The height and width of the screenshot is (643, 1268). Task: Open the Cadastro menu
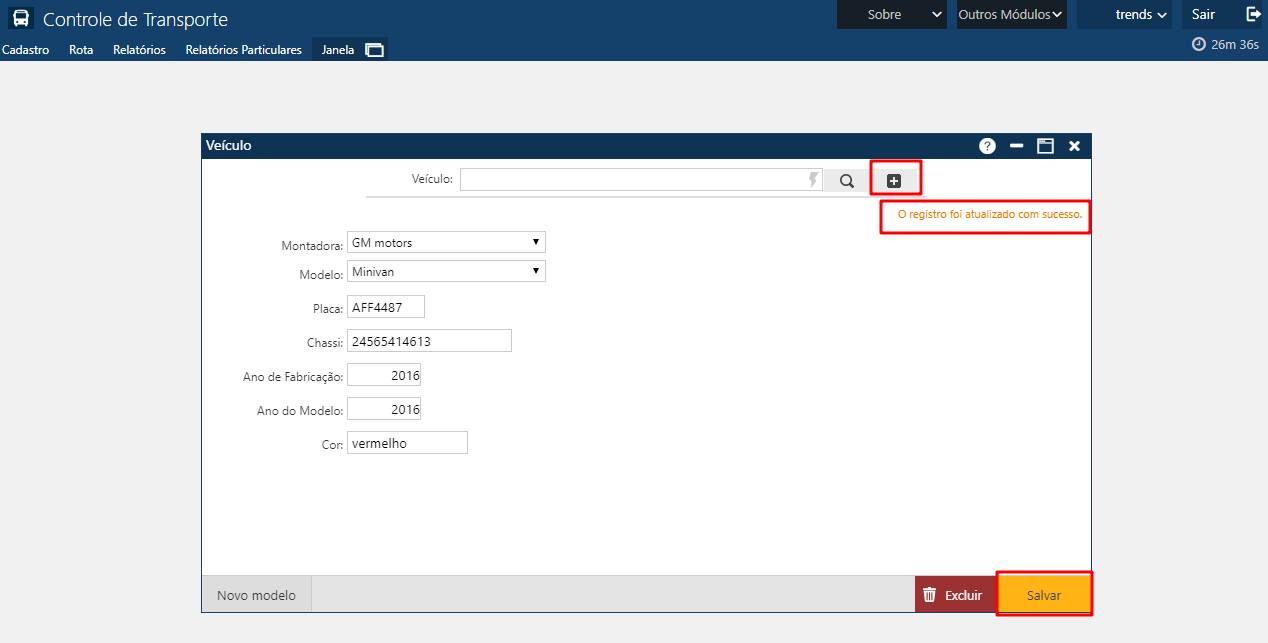25,50
